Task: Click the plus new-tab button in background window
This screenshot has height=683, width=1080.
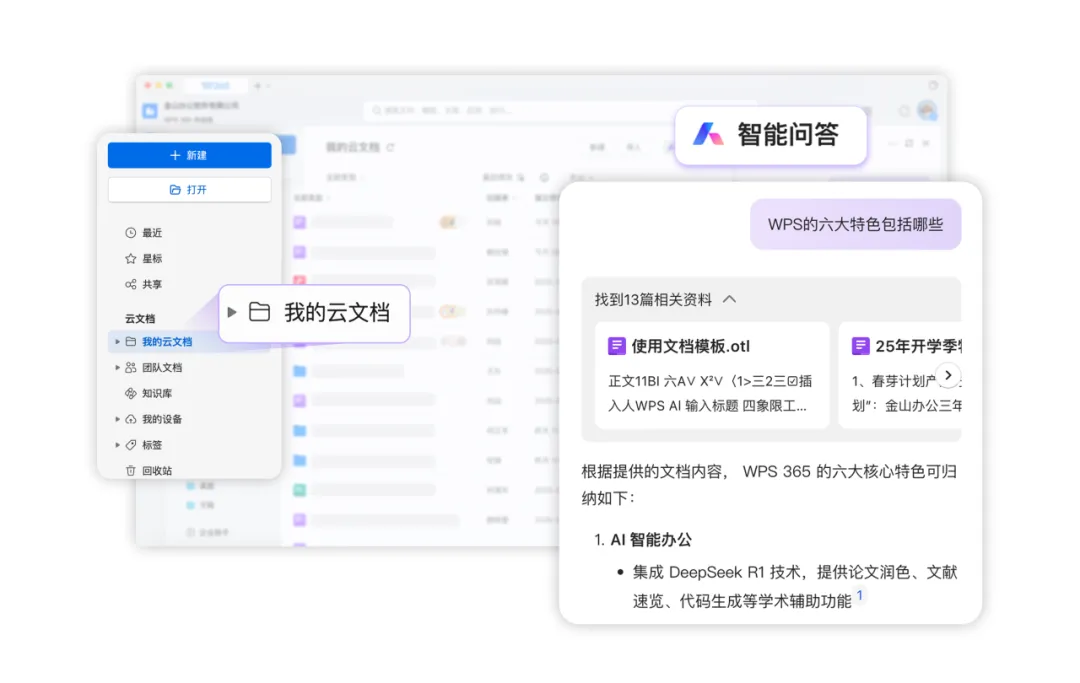Action: pyautogui.click(x=258, y=86)
